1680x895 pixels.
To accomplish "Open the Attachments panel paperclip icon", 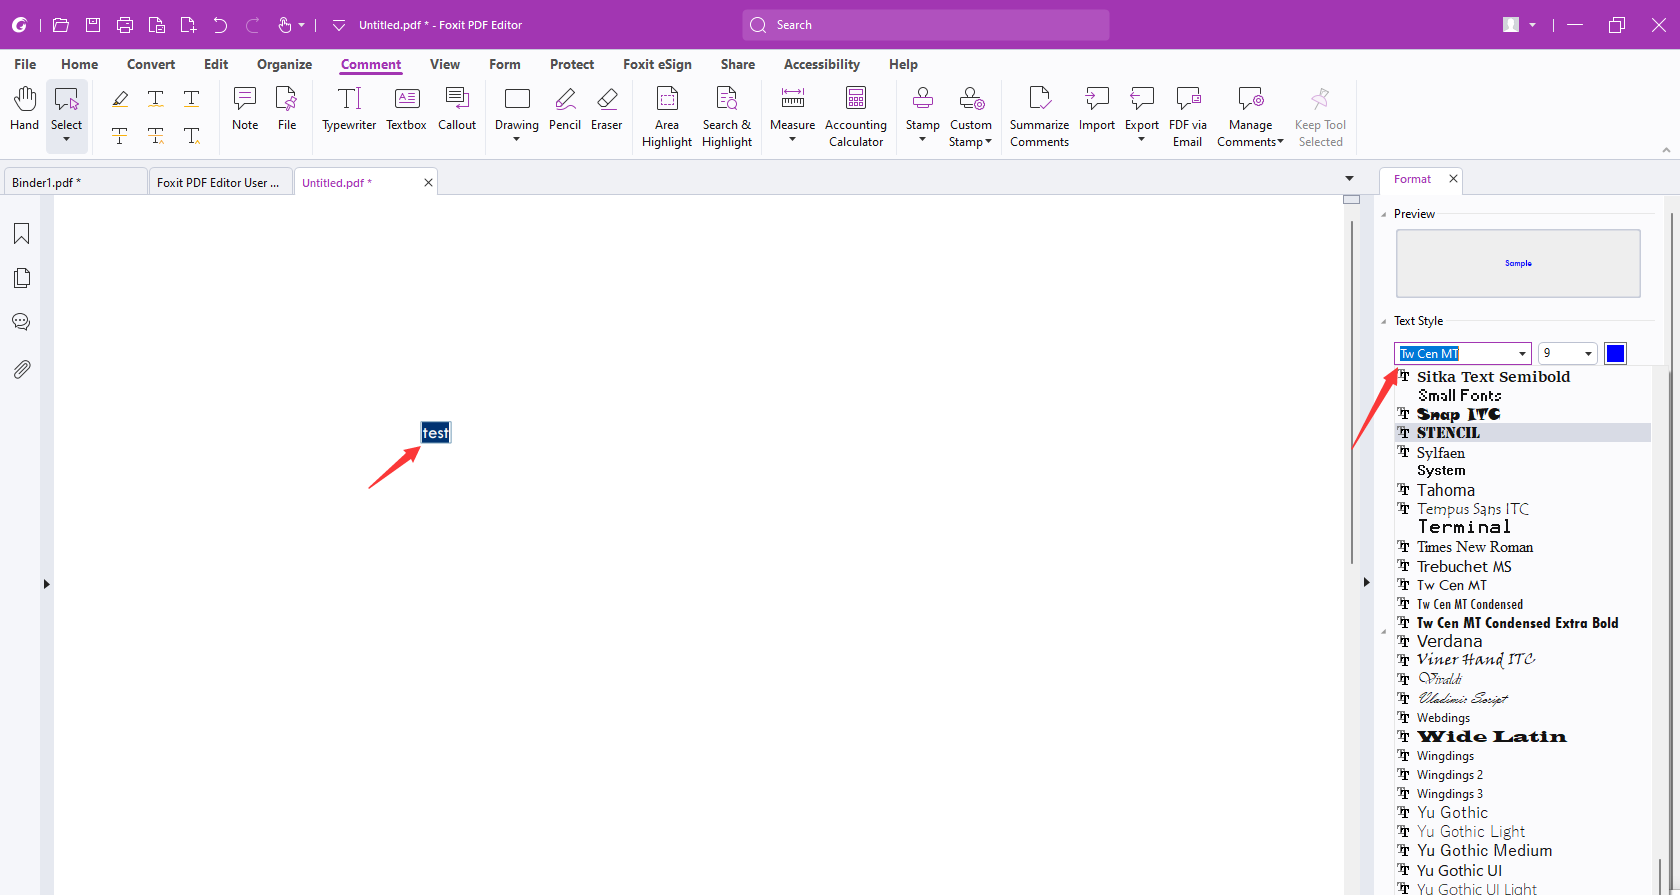I will tap(21, 369).
